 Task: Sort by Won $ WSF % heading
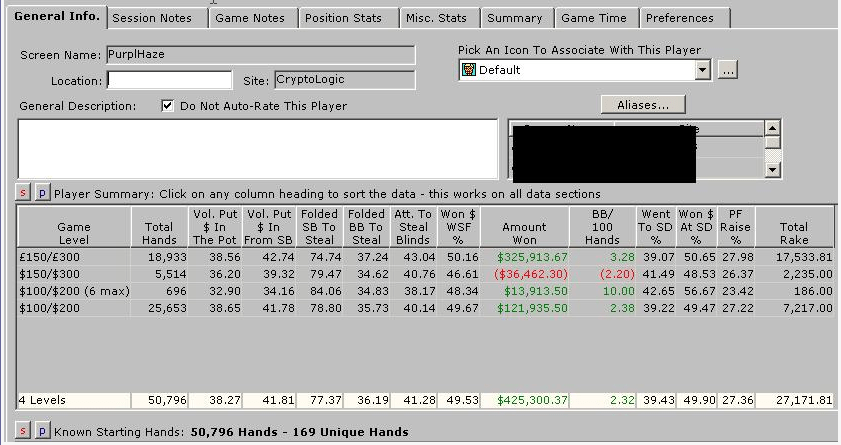[459, 227]
